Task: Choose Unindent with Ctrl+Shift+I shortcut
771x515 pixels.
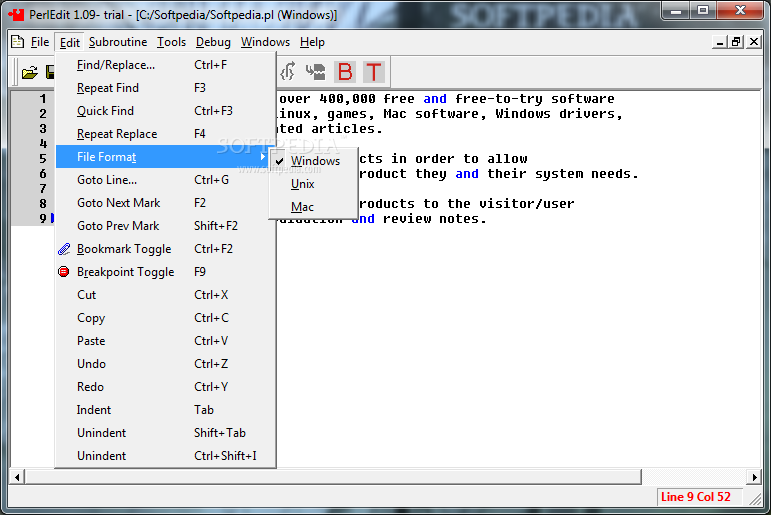Action: pos(165,456)
